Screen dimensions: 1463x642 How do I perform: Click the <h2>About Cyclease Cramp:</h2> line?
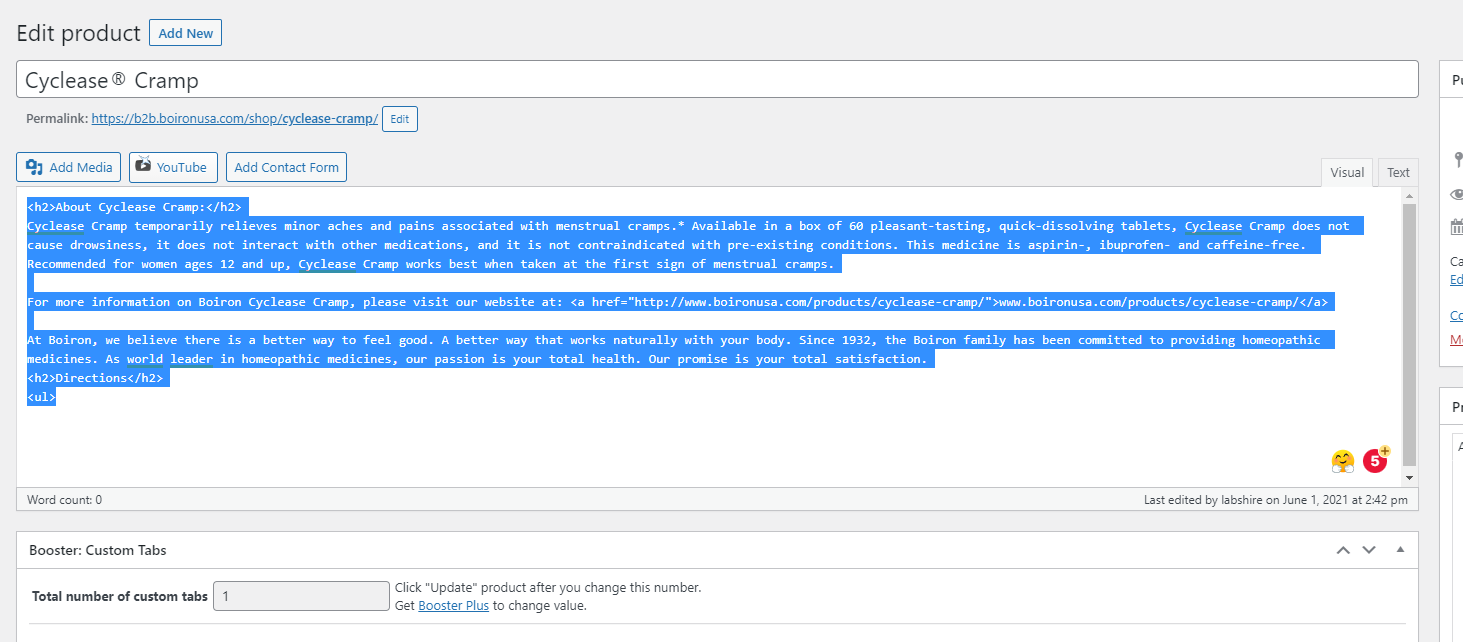click(134, 207)
